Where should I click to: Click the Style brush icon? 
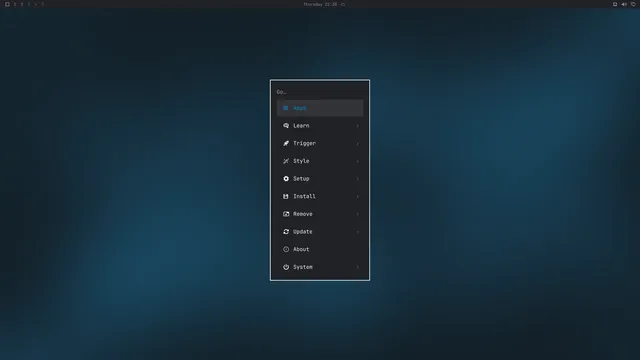[286, 161]
